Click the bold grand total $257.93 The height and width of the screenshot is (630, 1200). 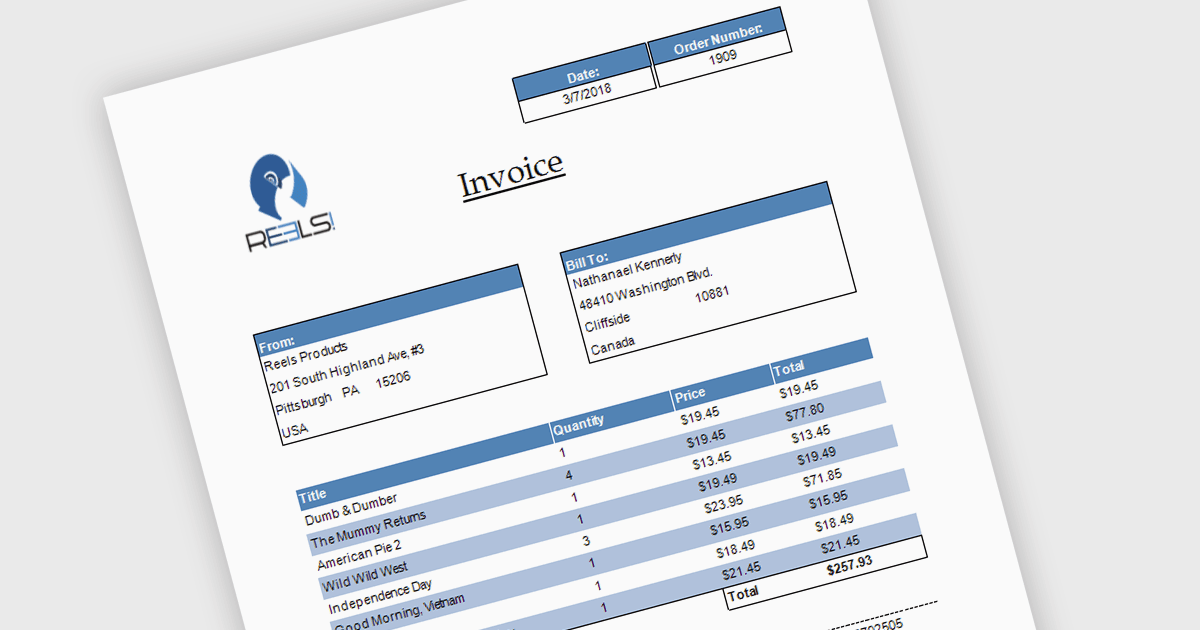(x=850, y=567)
